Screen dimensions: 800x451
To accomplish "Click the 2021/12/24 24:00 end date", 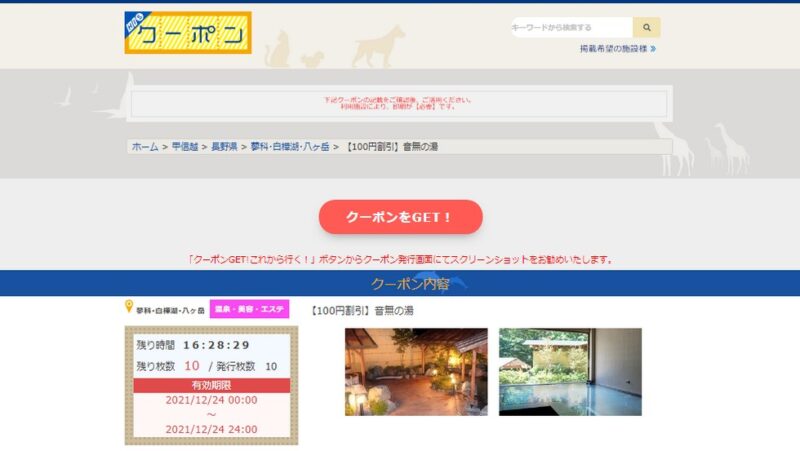I will [x=211, y=430].
